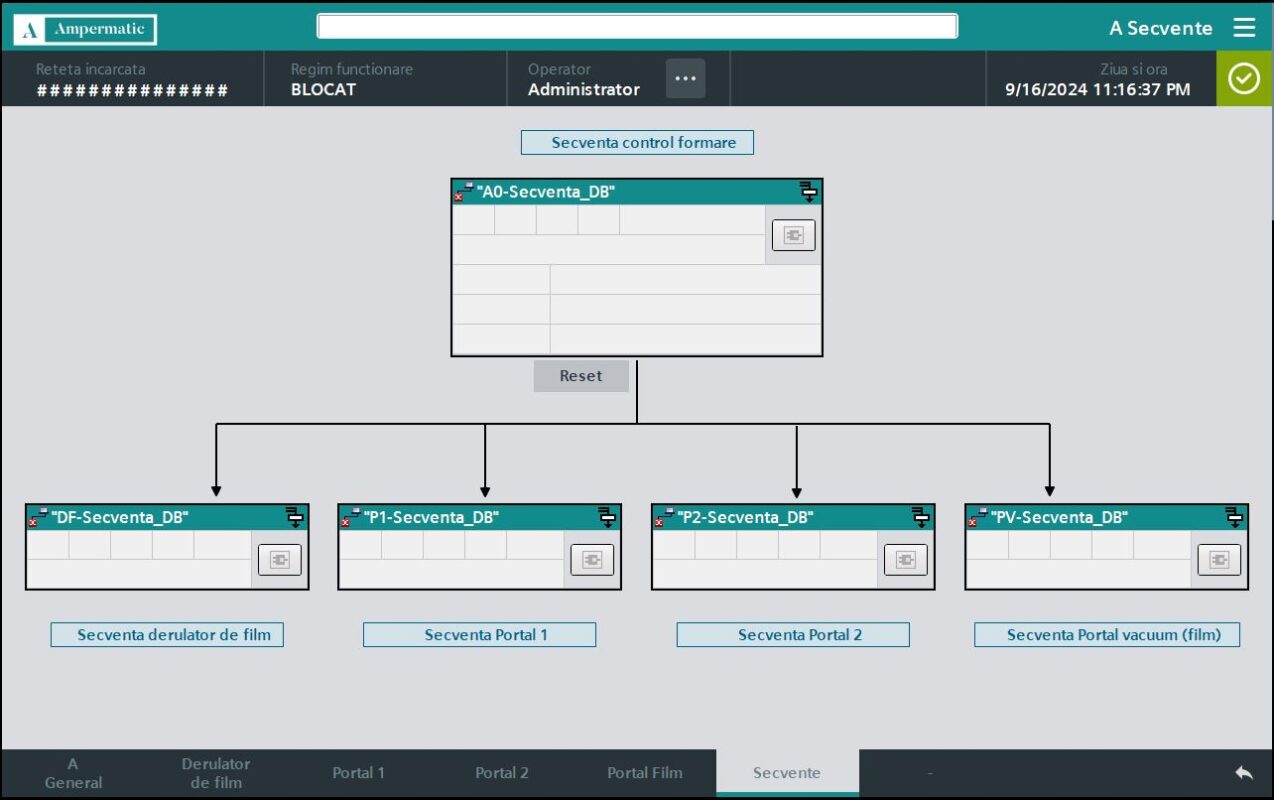Click the PV-Secventa_DB sequence step button
1274x800 pixels.
(x=1219, y=560)
